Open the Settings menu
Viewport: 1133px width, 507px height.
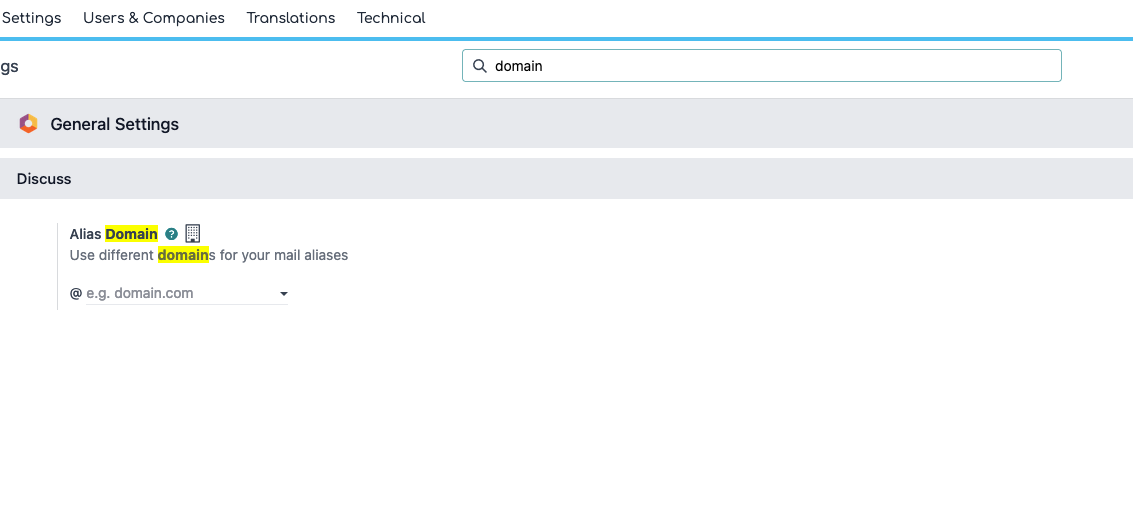point(31,18)
